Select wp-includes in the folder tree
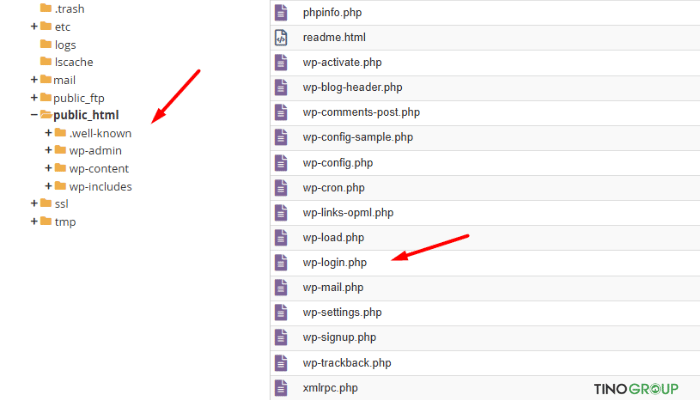This screenshot has height=400, width=700. [x=100, y=187]
